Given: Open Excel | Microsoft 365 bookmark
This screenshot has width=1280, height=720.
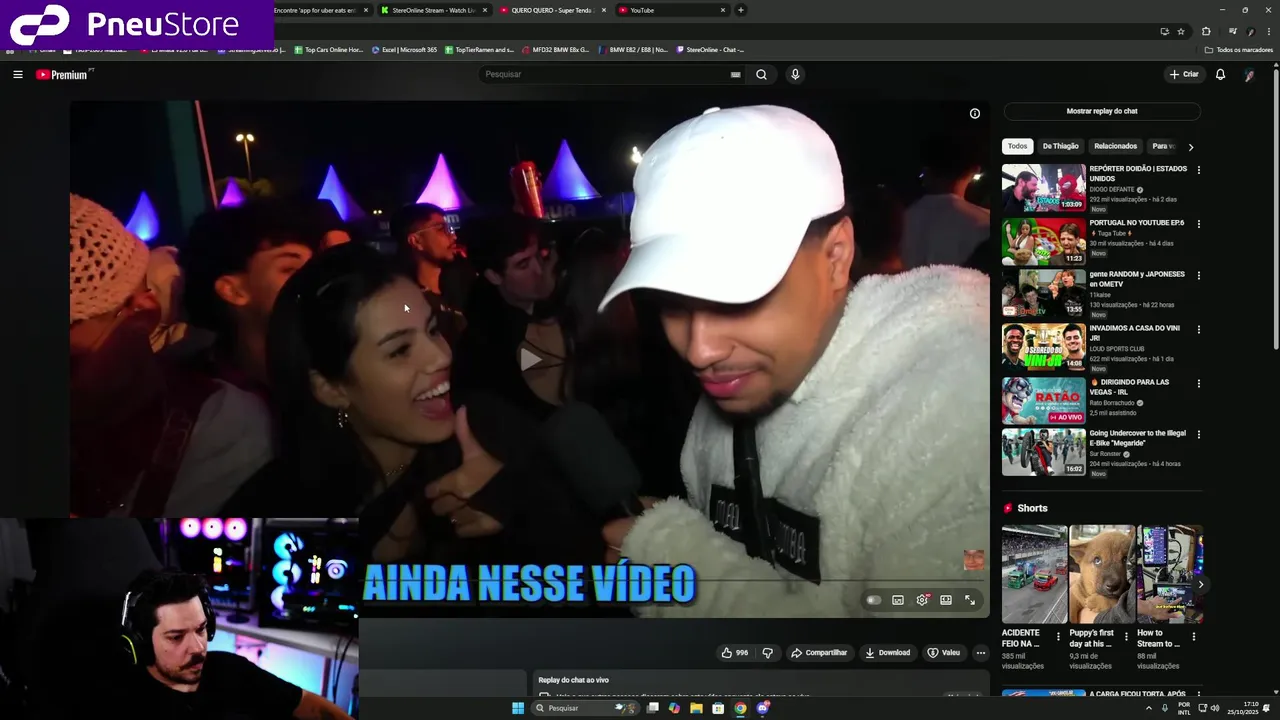Looking at the screenshot, I should click(x=404, y=50).
